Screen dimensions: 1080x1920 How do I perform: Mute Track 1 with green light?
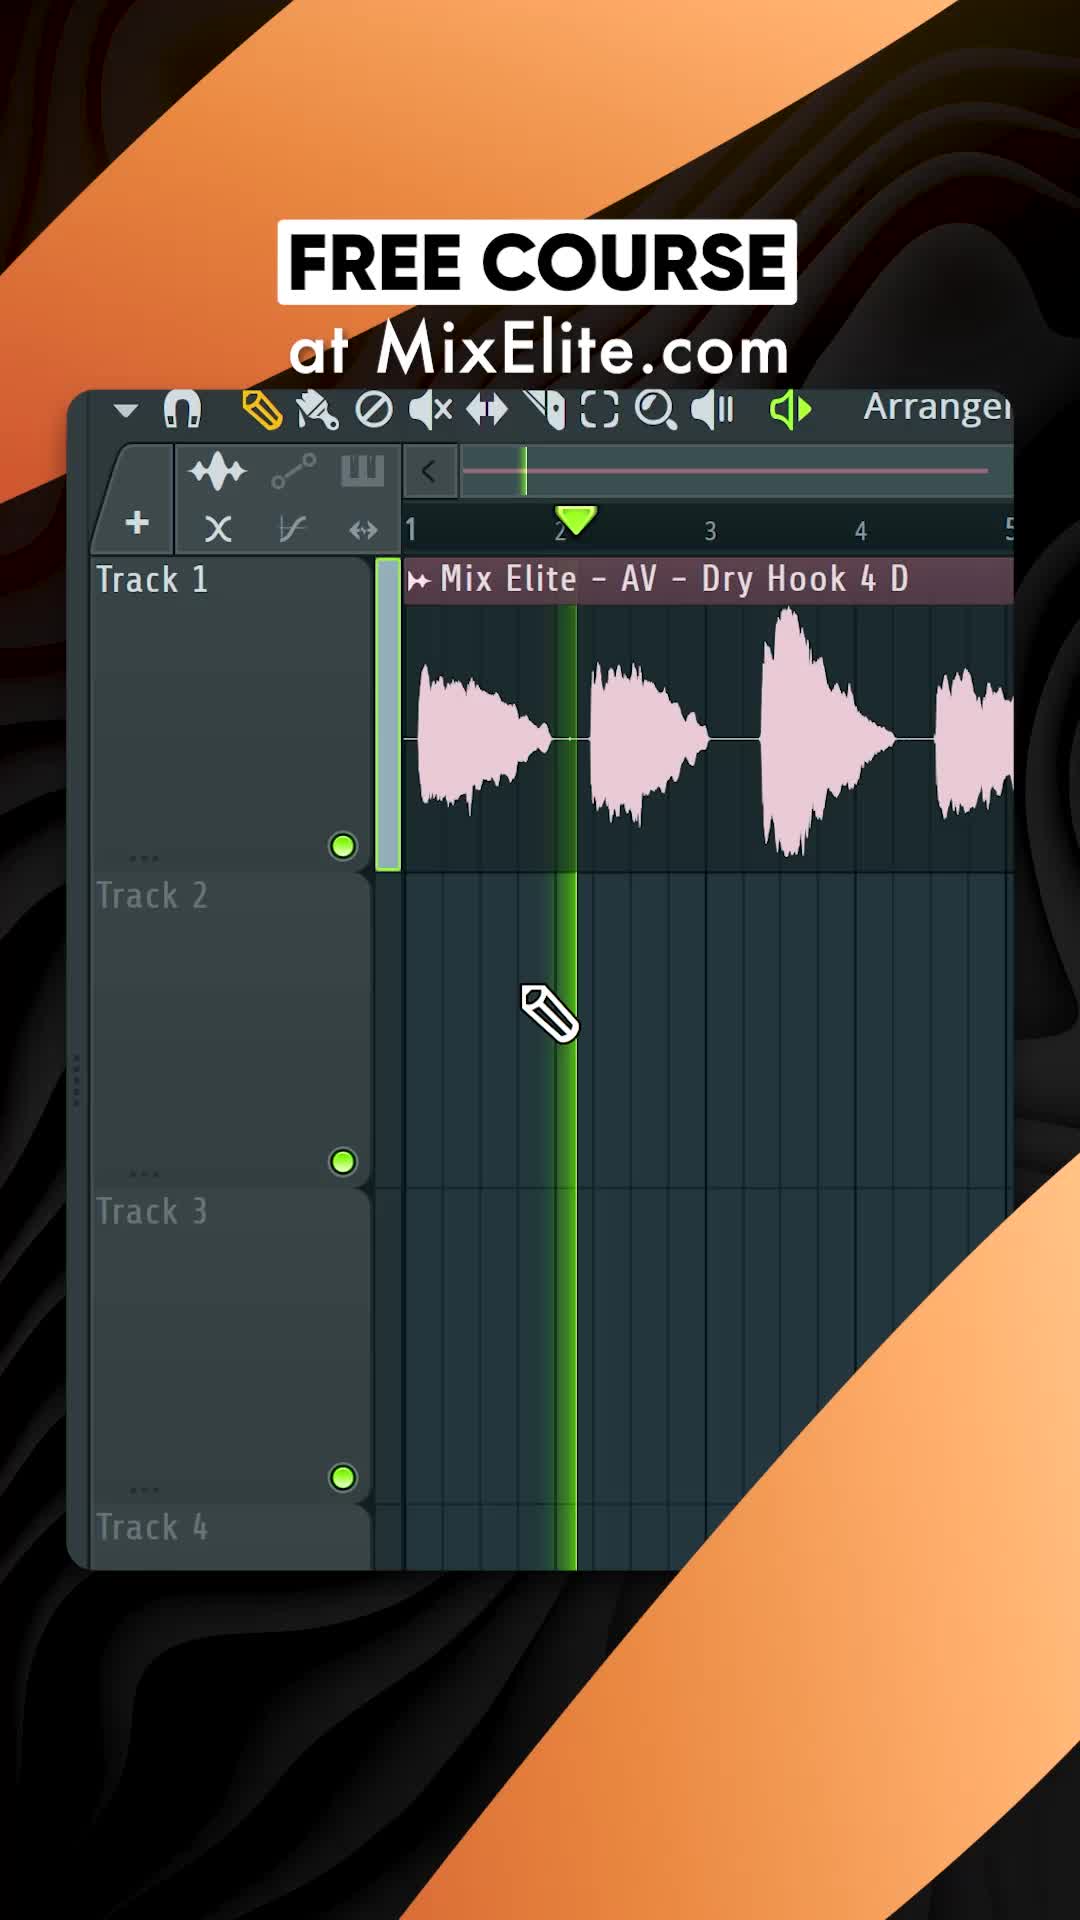(343, 846)
